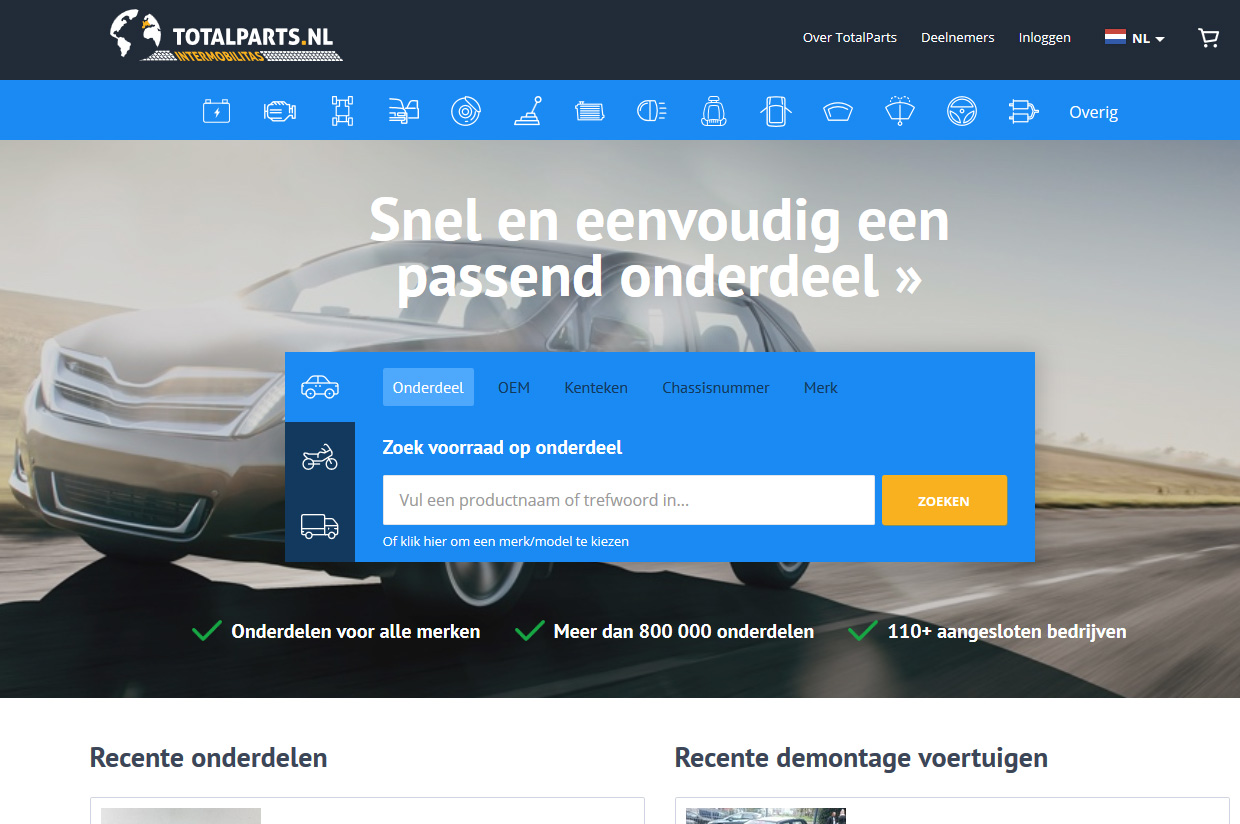Switch to the OEM search tab
This screenshot has height=824, width=1240.
514,387
